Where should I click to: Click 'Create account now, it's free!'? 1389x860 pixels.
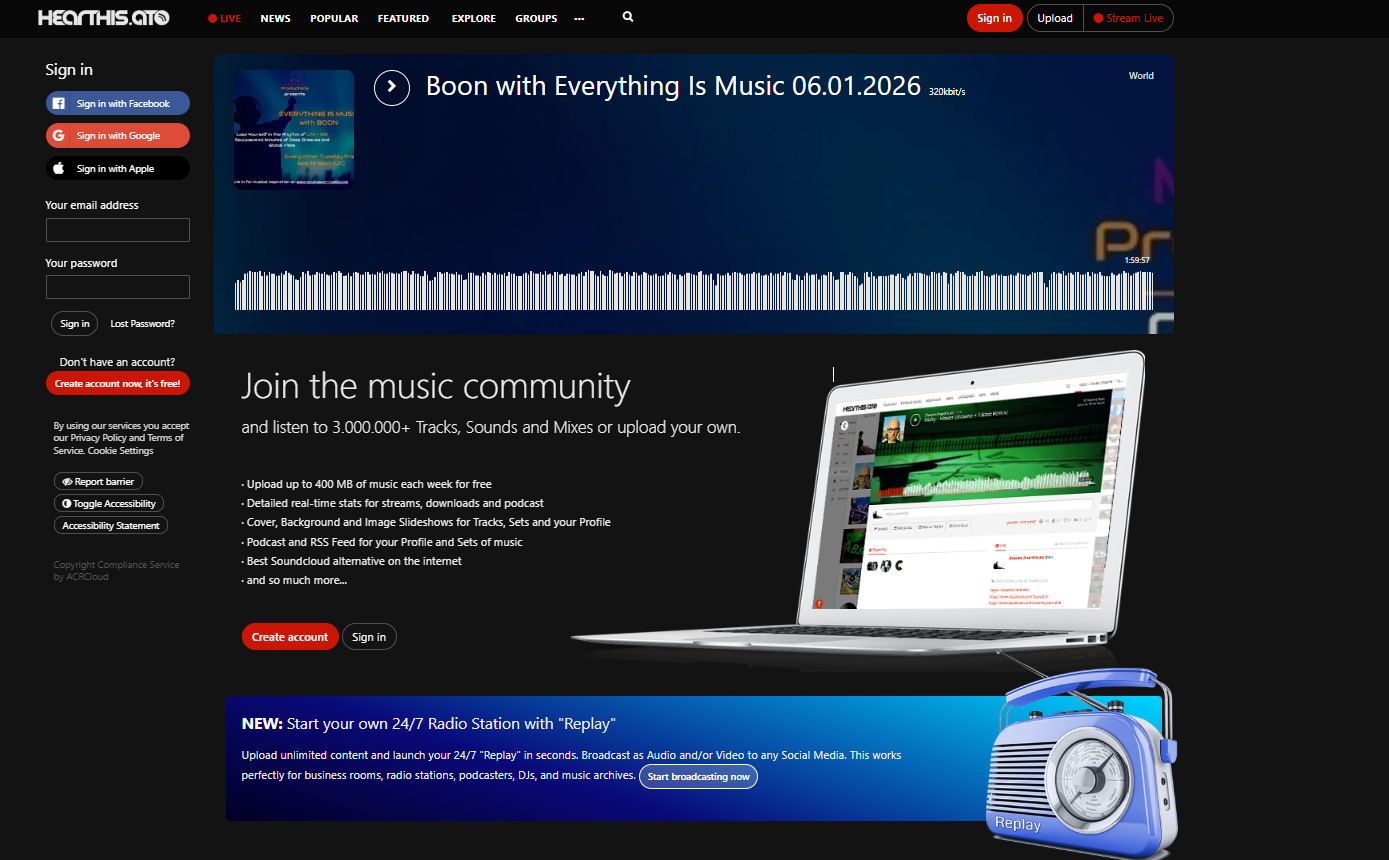pyautogui.click(x=117, y=383)
